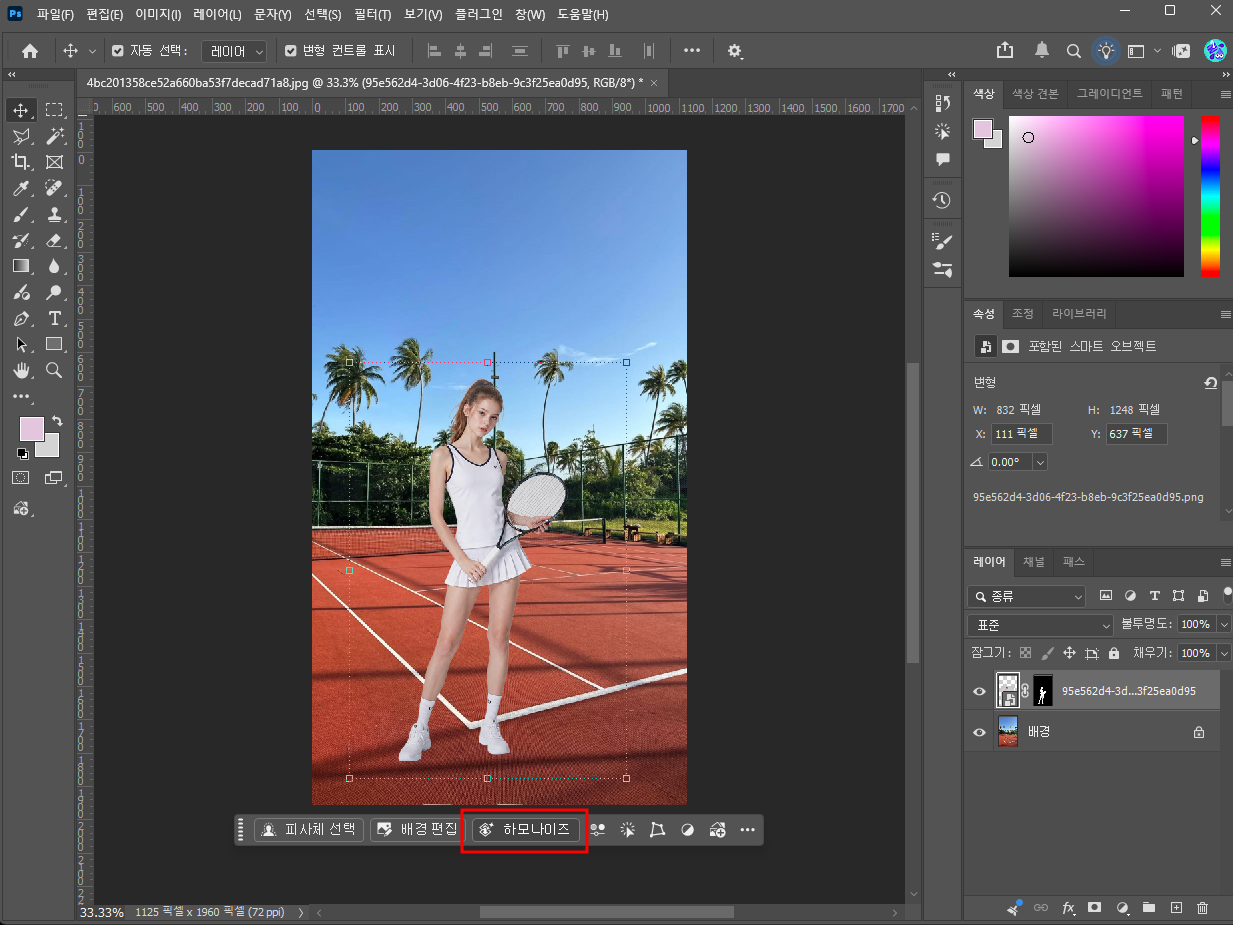Open the 이미지(I) menu

click(158, 15)
